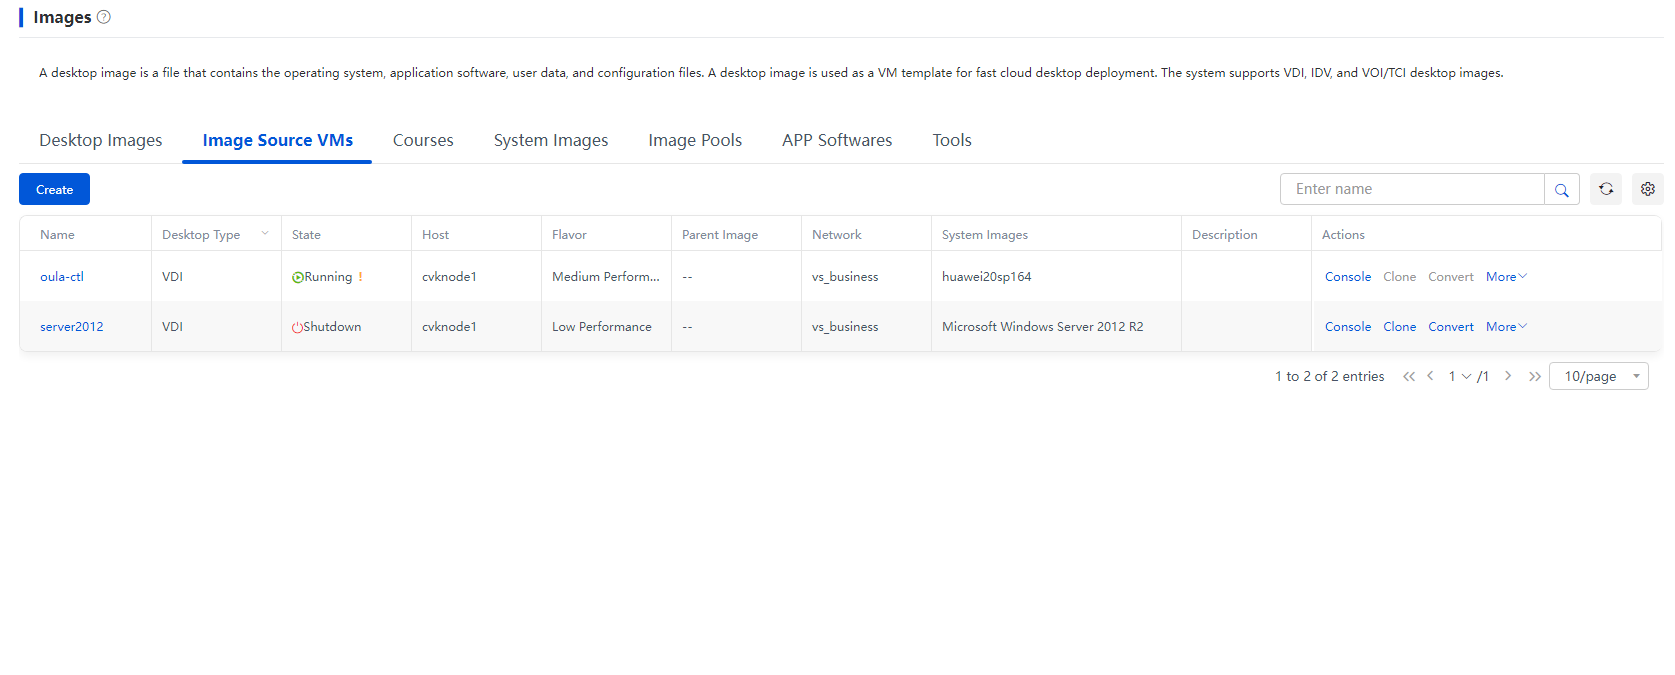
Task: Click the Flavor column header
Action: (x=569, y=235)
